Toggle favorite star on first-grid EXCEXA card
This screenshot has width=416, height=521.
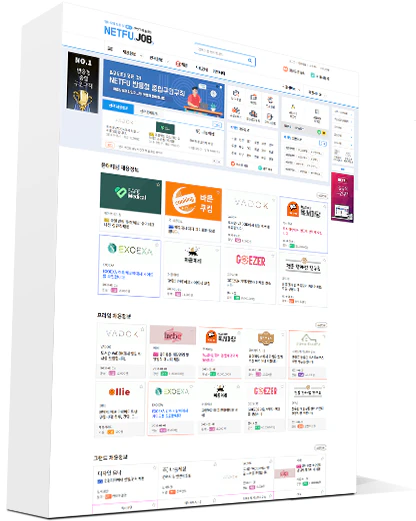tap(157, 245)
